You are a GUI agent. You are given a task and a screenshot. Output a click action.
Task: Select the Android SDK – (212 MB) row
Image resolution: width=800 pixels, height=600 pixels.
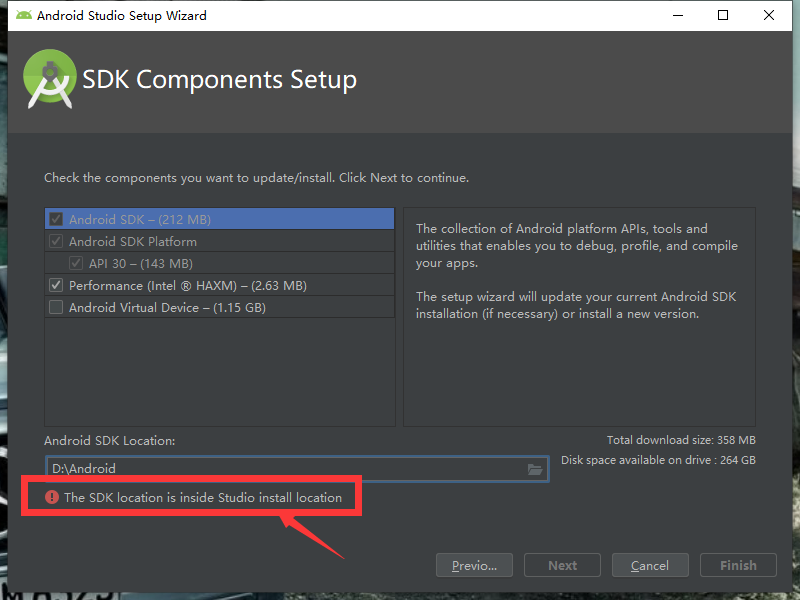point(219,219)
